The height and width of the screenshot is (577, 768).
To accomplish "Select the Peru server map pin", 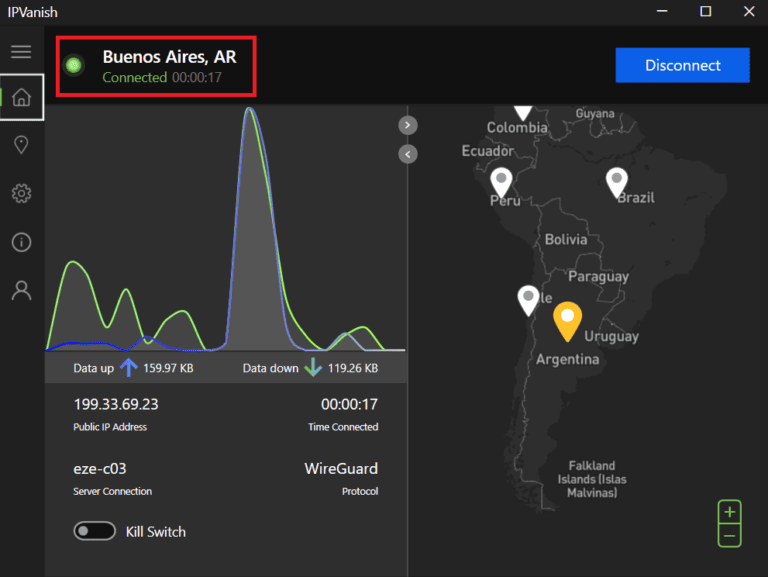I will click(502, 181).
